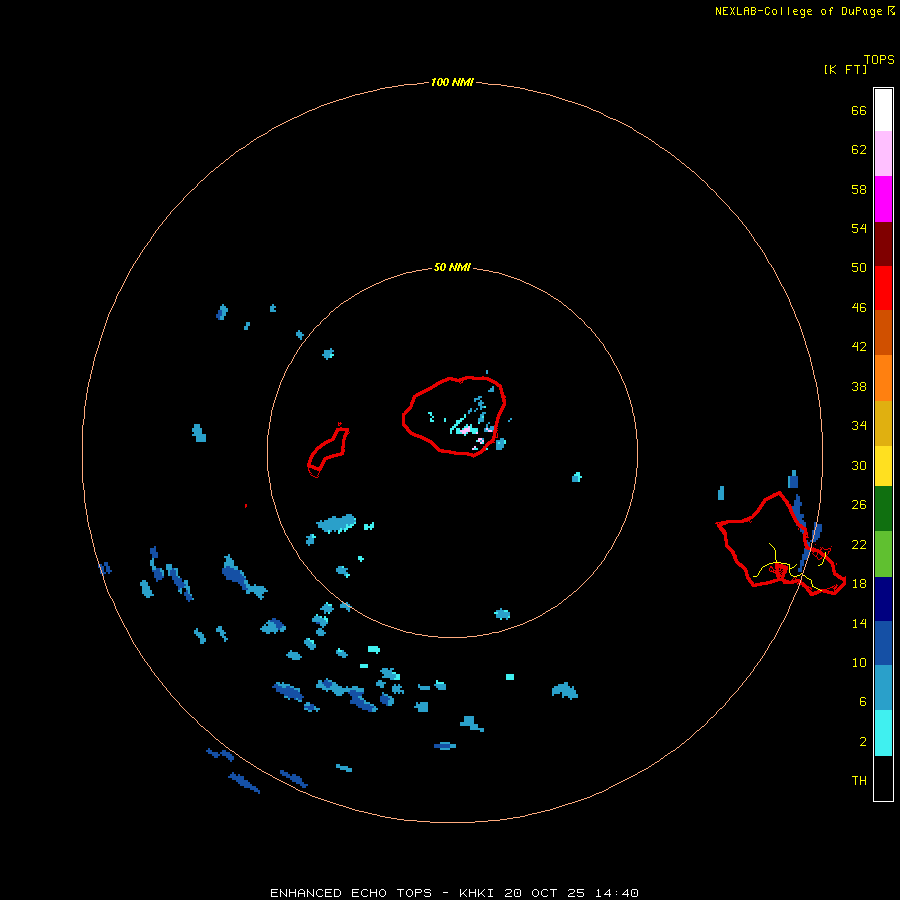Click the TOPS legend title
The height and width of the screenshot is (900, 900).
[879, 60]
